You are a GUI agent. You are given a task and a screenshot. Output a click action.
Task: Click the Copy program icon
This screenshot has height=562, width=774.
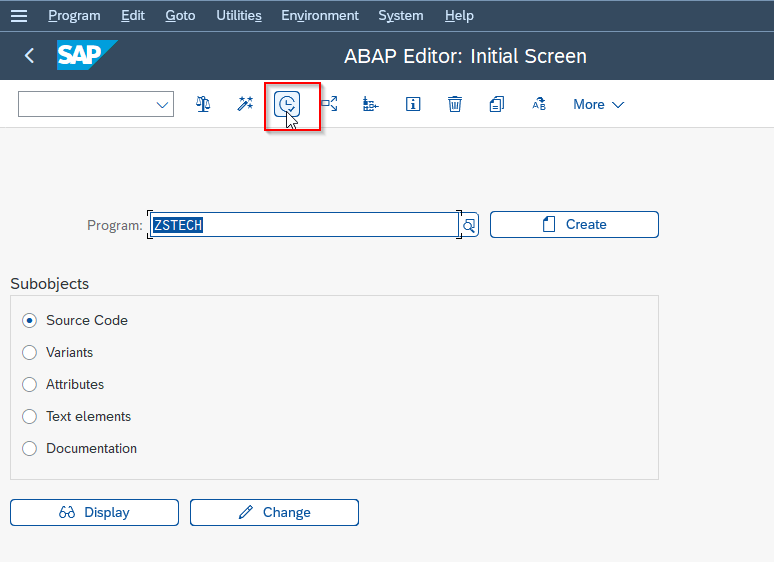coord(497,104)
